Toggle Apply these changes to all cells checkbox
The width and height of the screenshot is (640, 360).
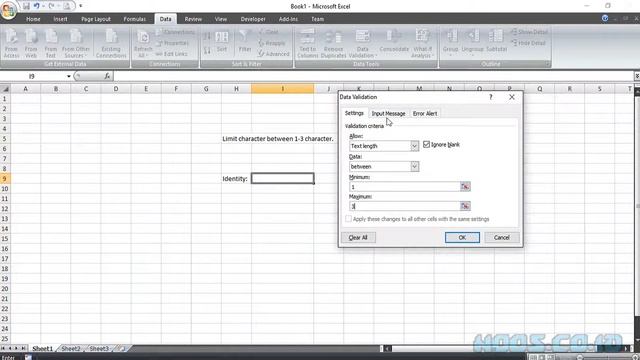click(348, 219)
